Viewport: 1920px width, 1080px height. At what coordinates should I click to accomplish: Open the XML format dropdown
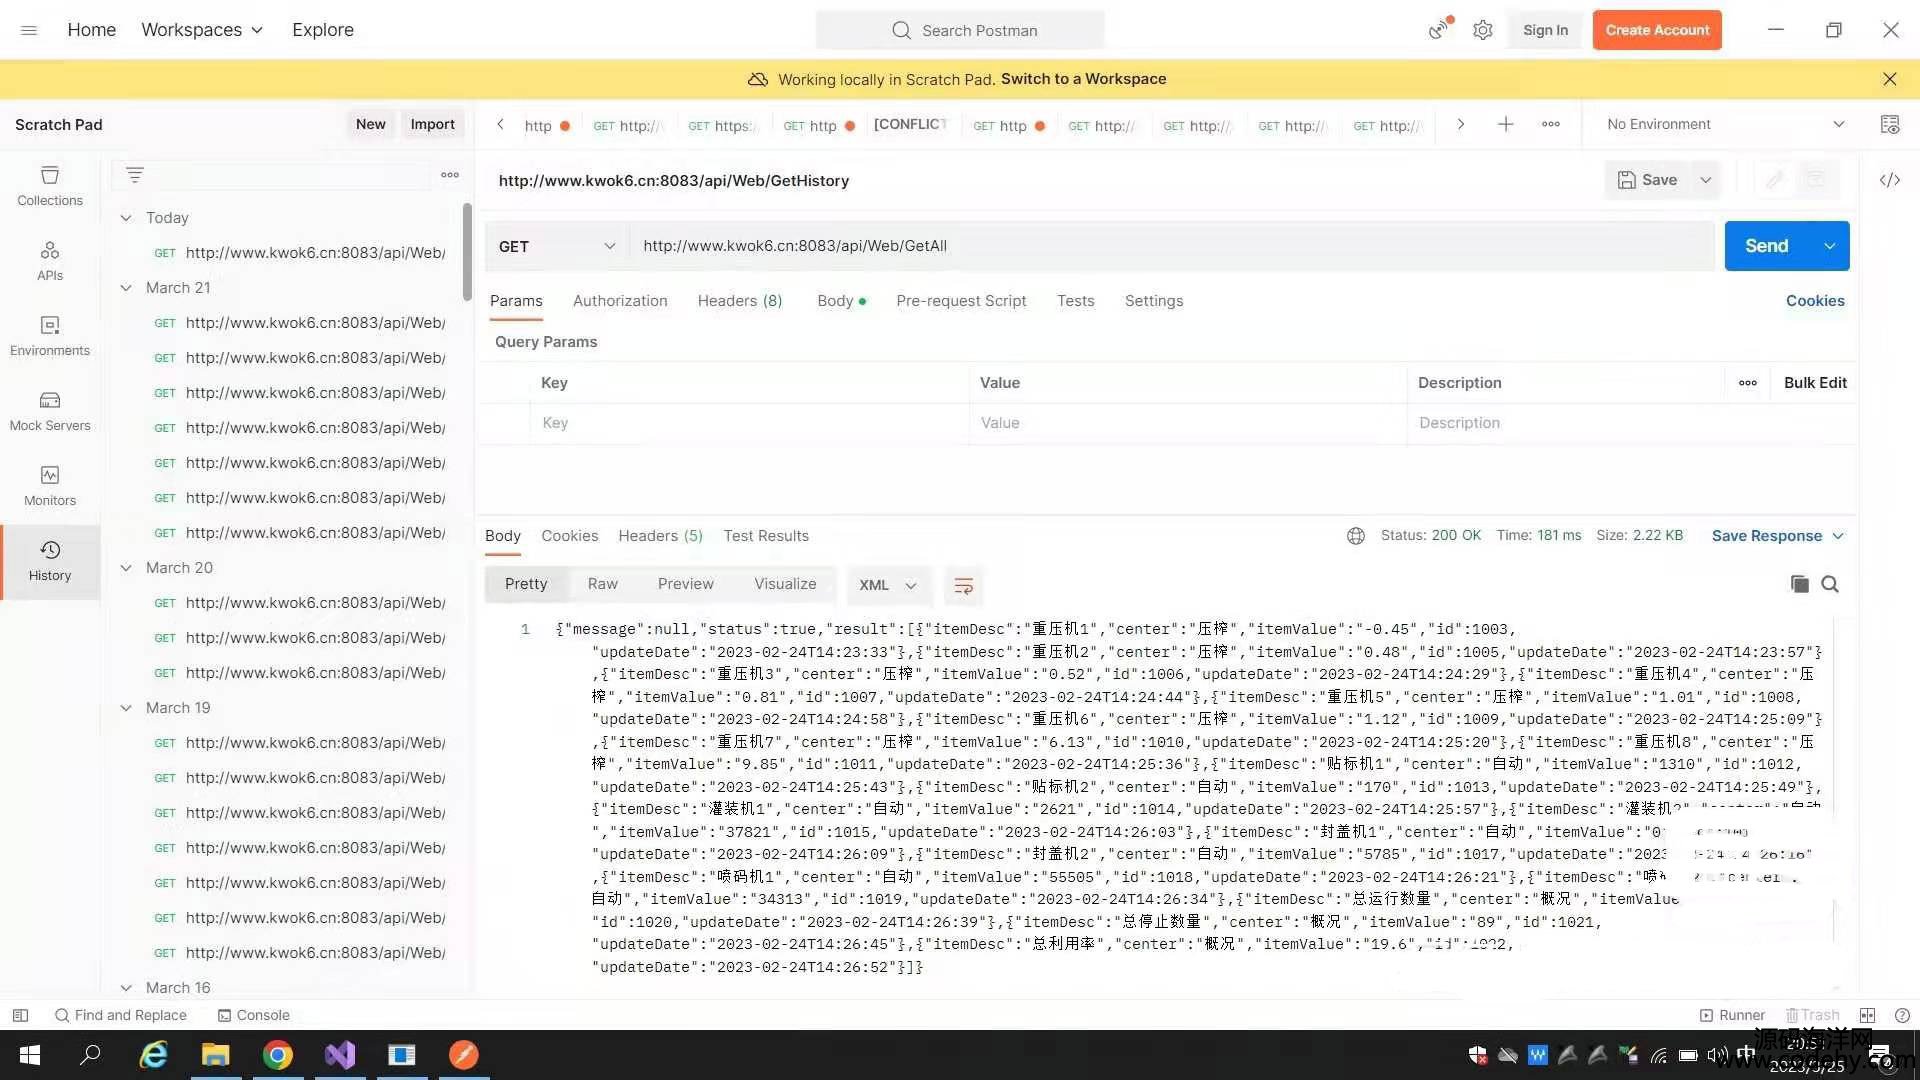coord(887,585)
